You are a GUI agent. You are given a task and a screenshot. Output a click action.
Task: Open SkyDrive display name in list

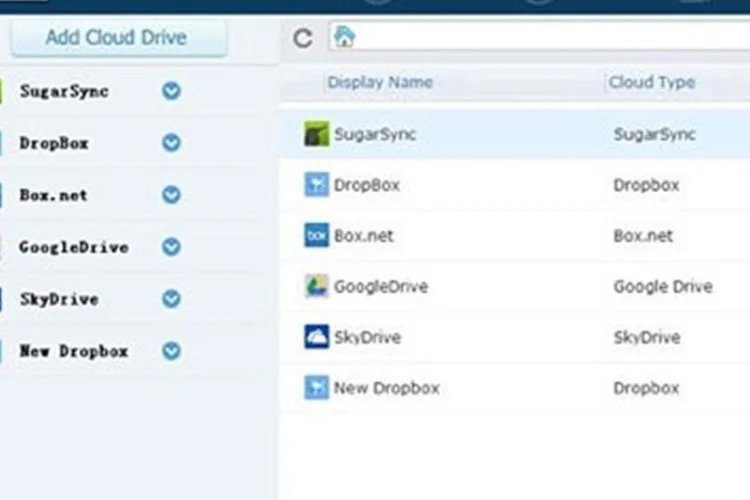(x=367, y=337)
